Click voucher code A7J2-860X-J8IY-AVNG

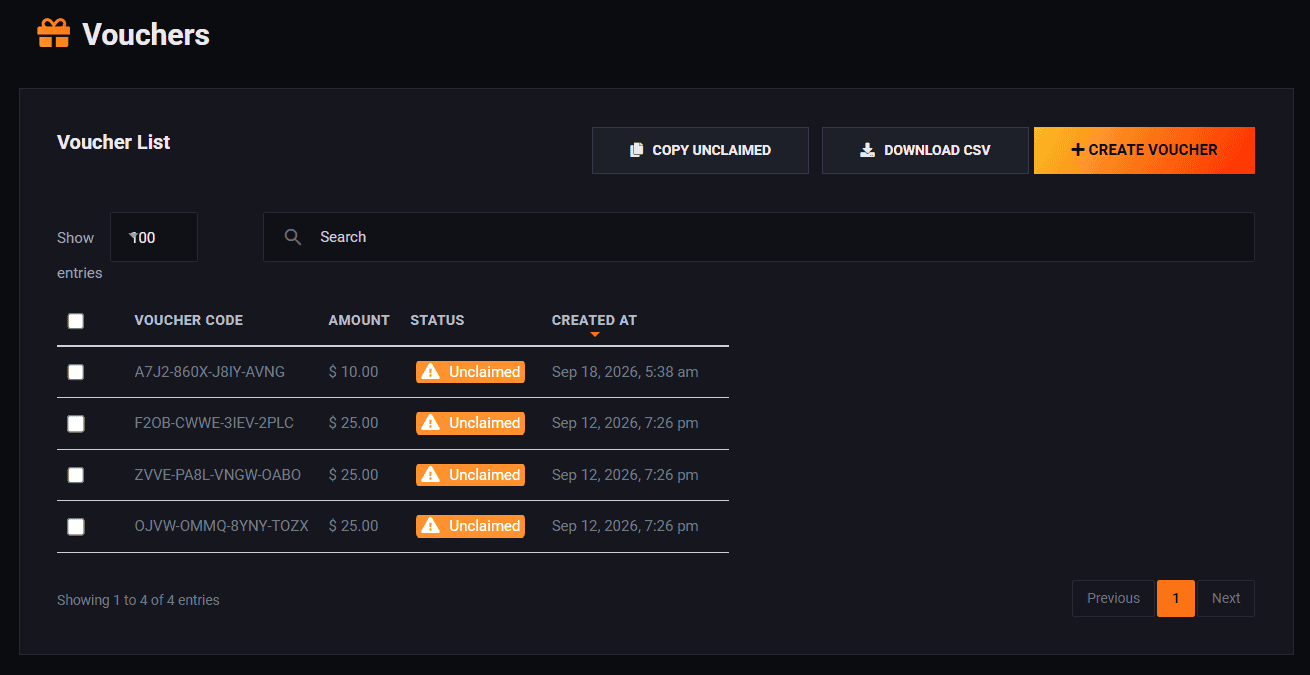tap(210, 372)
